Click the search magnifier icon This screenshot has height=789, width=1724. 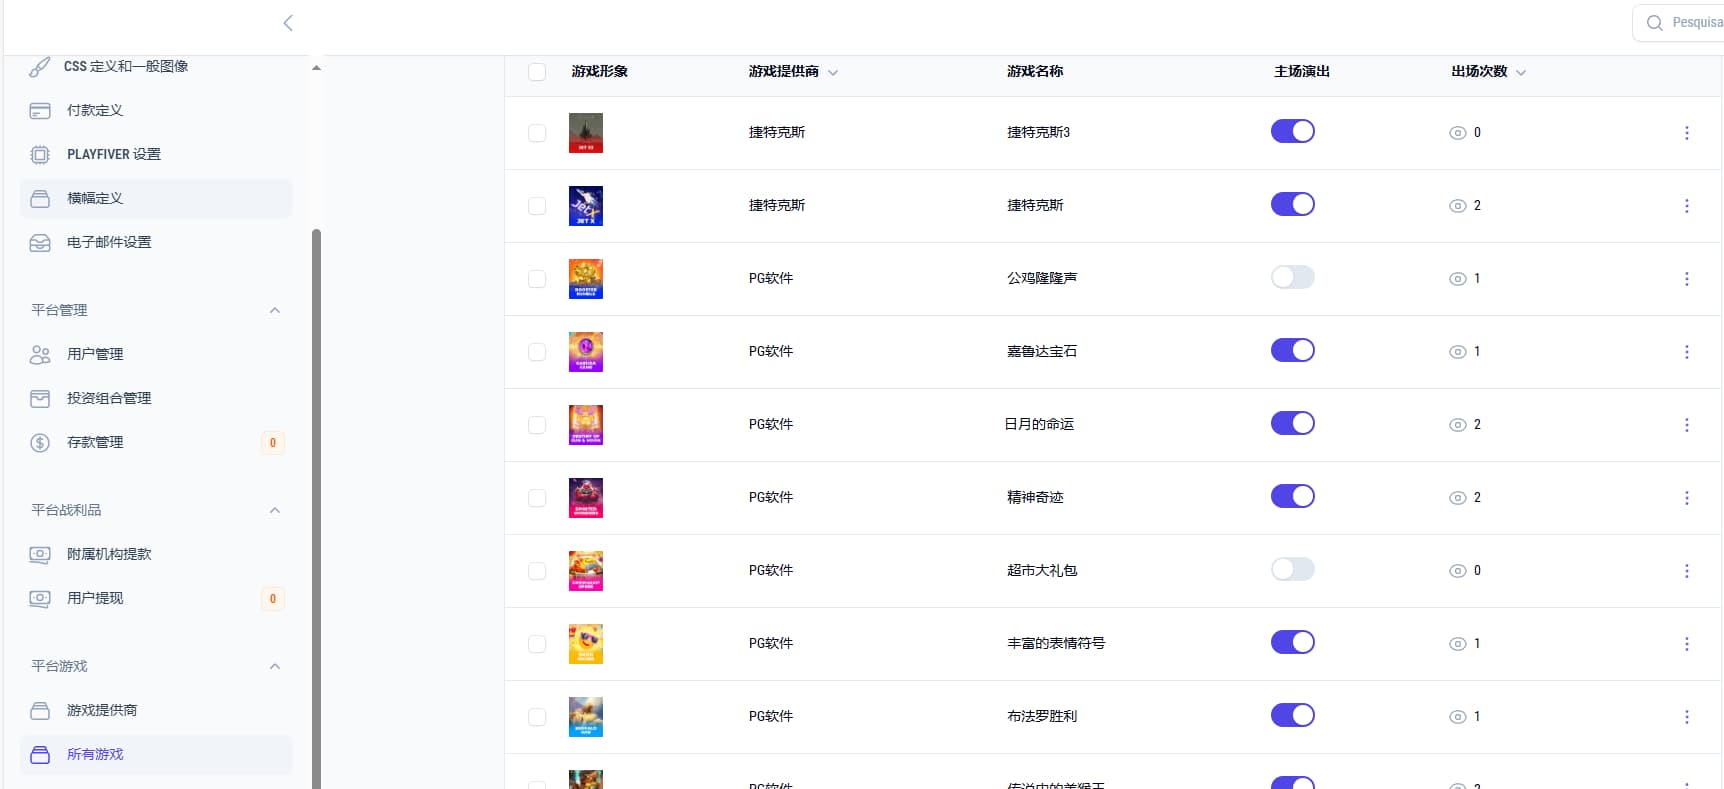pos(1655,23)
